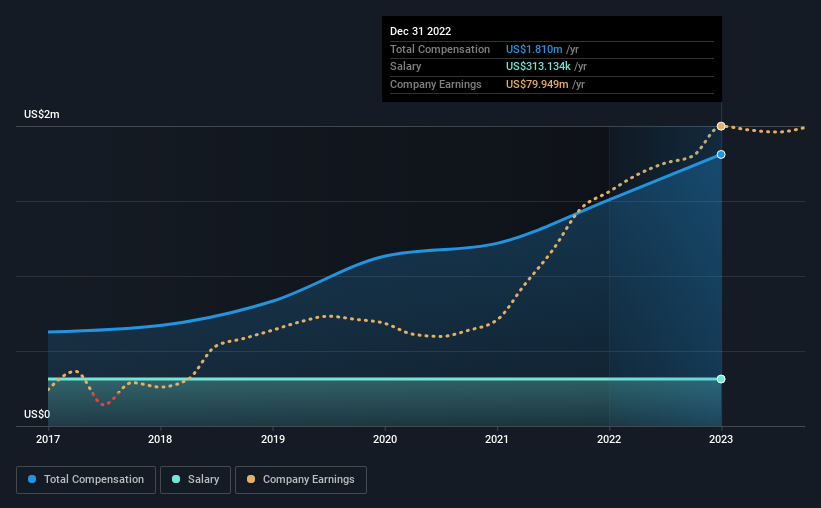Click the Company Earnings tooltip row label
Image resolution: width=821 pixels, height=508 pixels.
436,84
